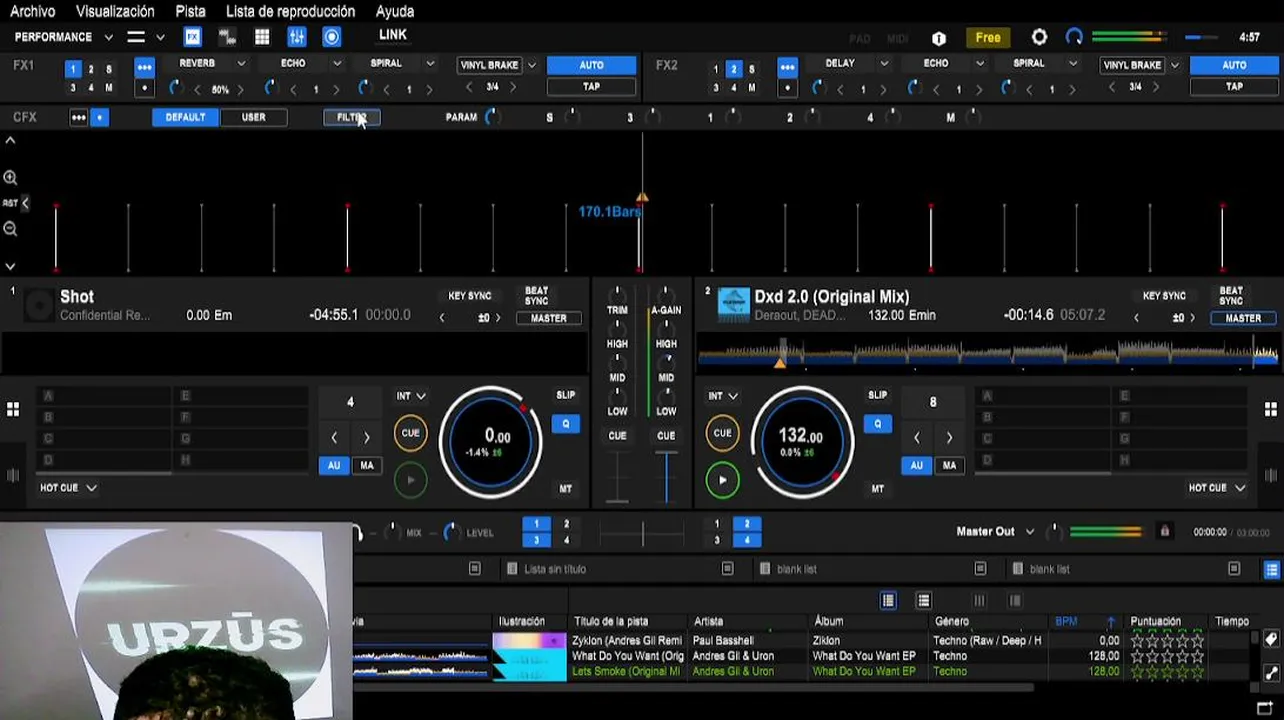
Task: Toggle MT master tempo on deck 1
Action: click(x=565, y=489)
